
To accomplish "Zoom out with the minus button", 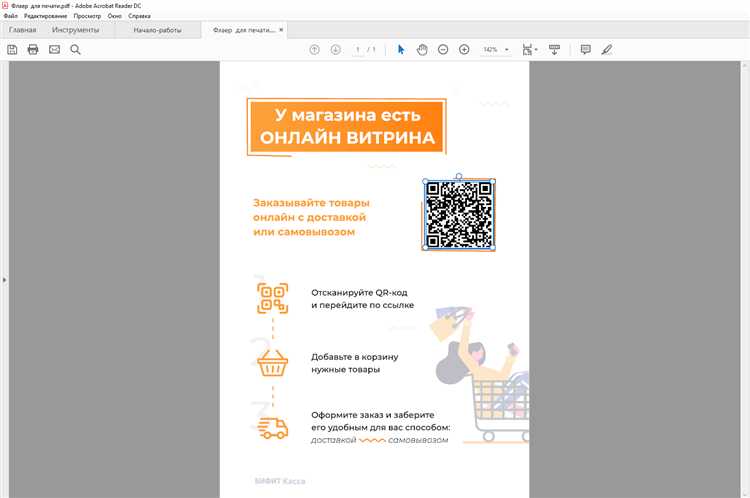I will 443,49.
